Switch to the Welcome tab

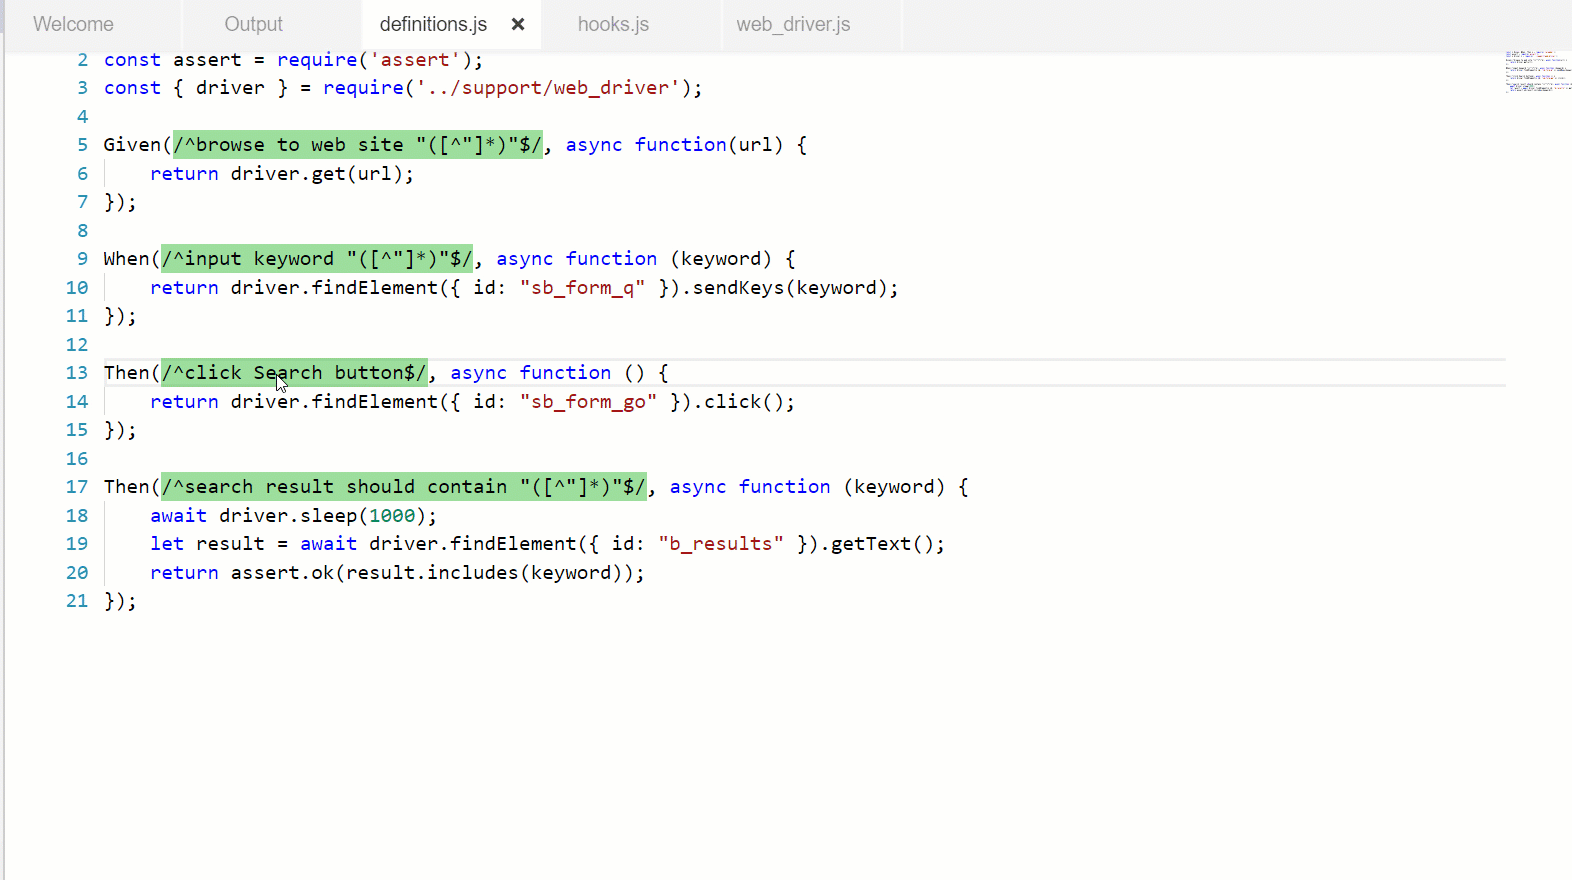click(73, 24)
